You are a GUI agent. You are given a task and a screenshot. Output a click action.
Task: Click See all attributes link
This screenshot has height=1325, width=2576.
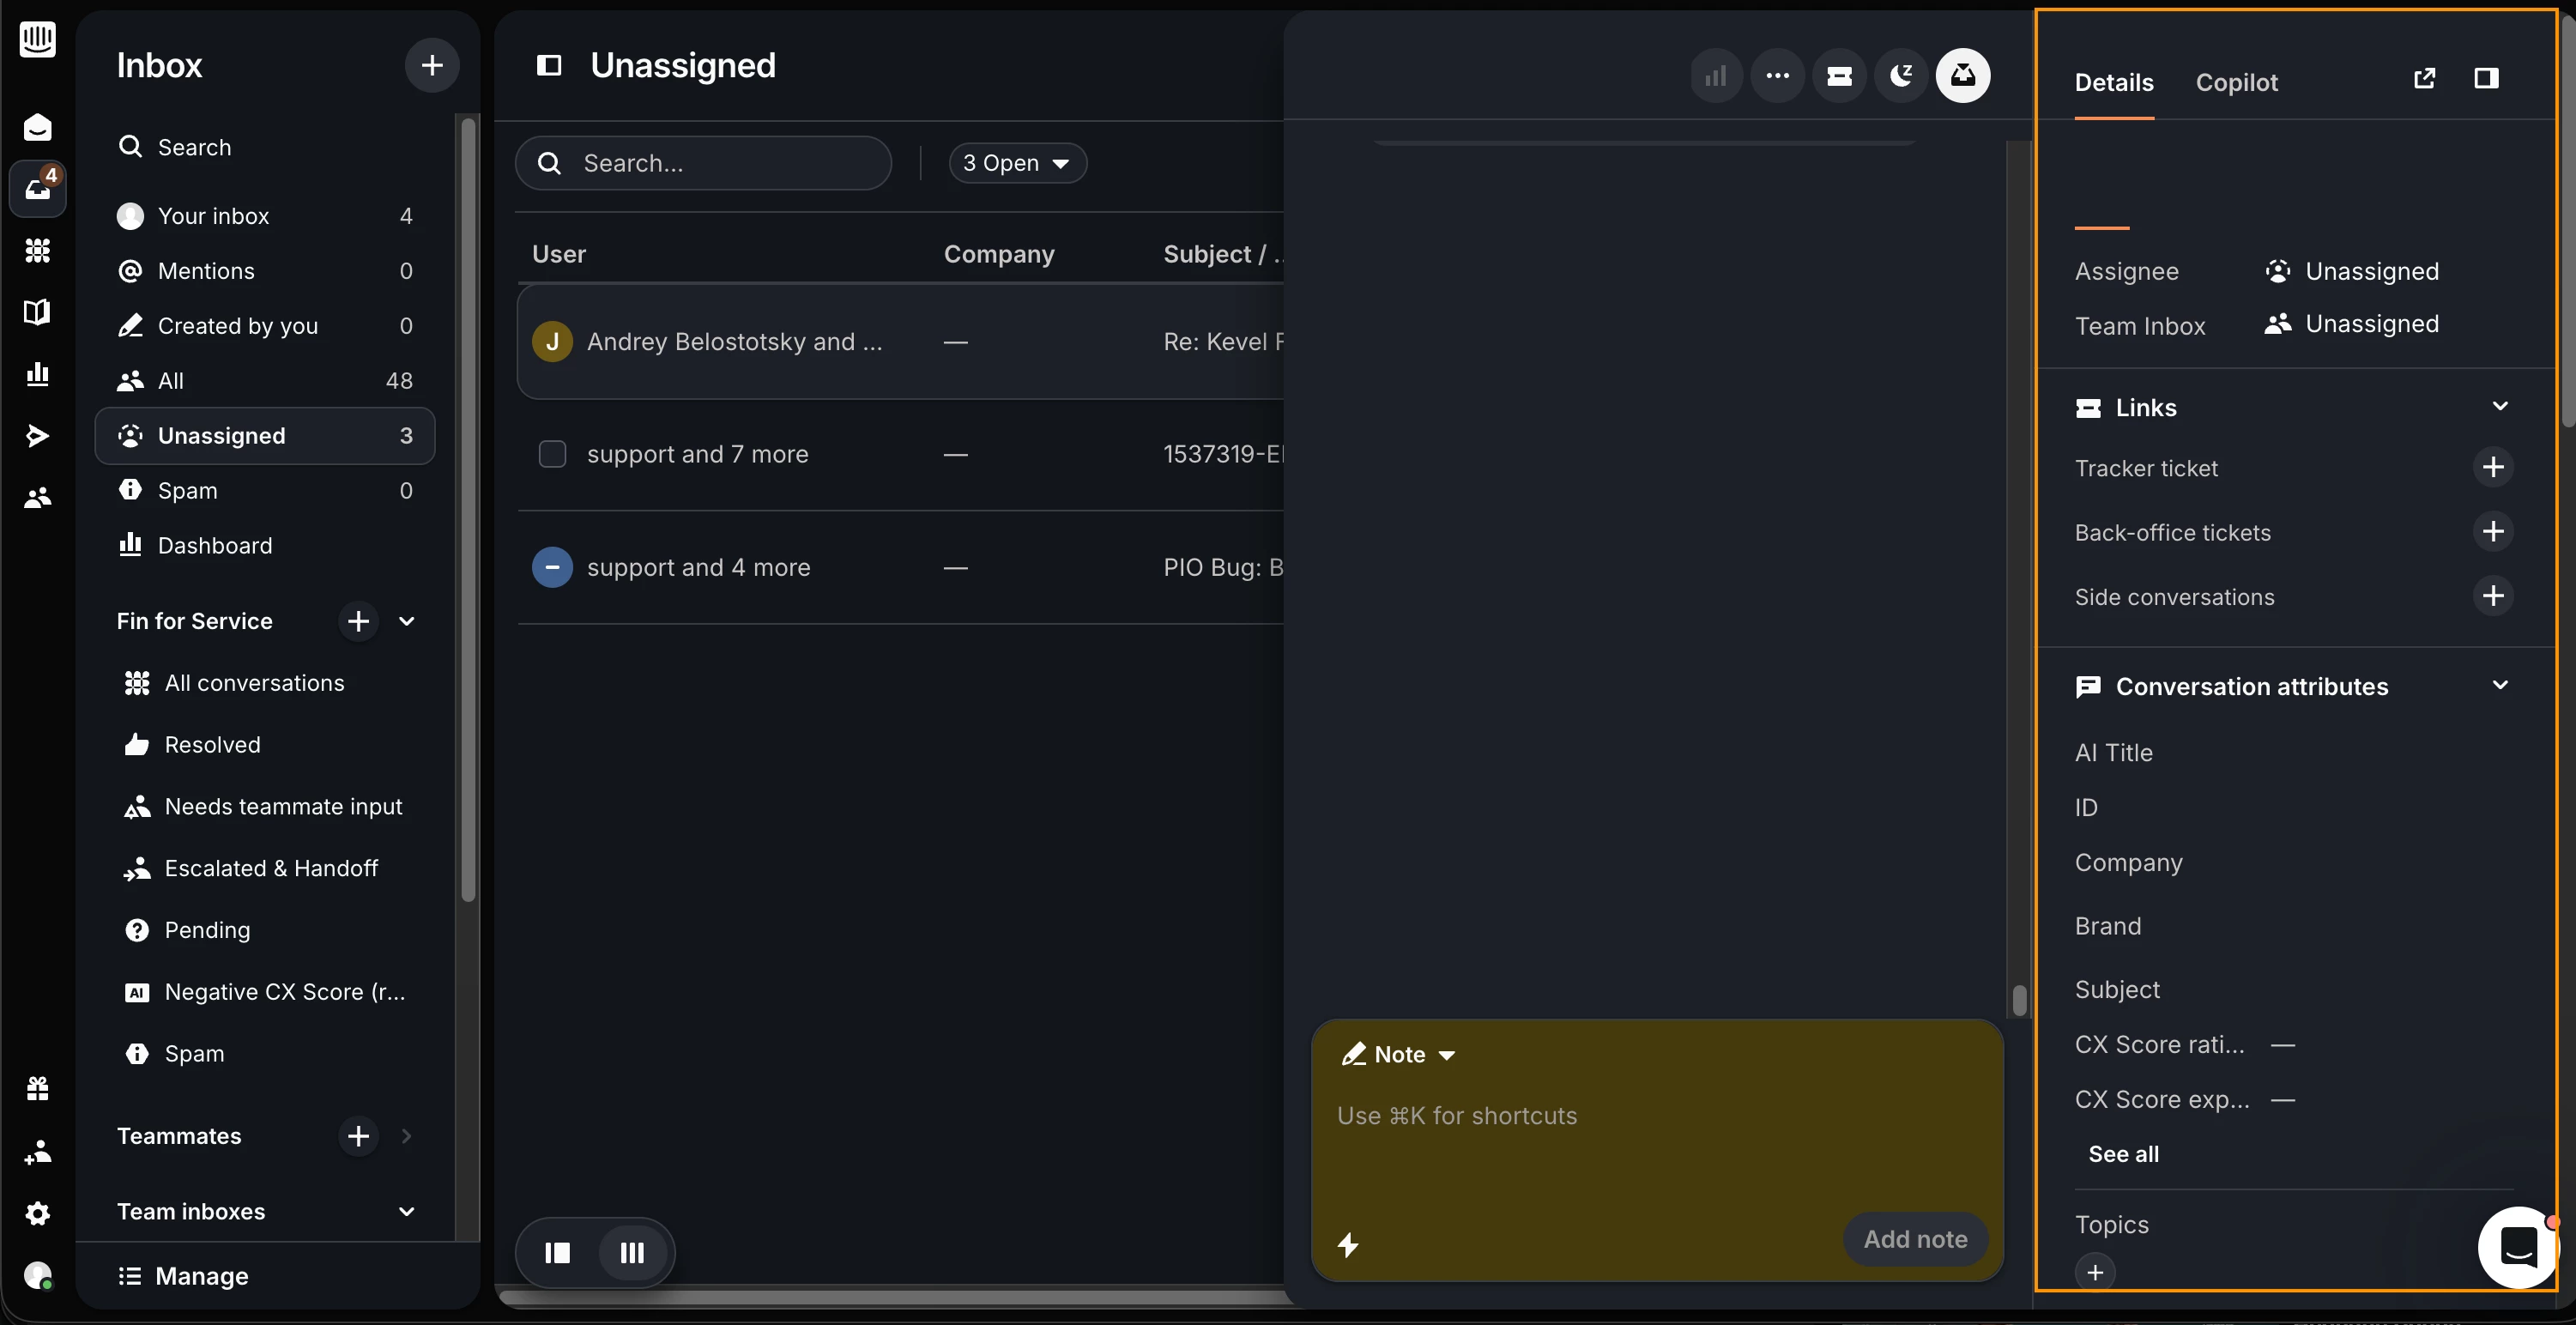click(2123, 1153)
